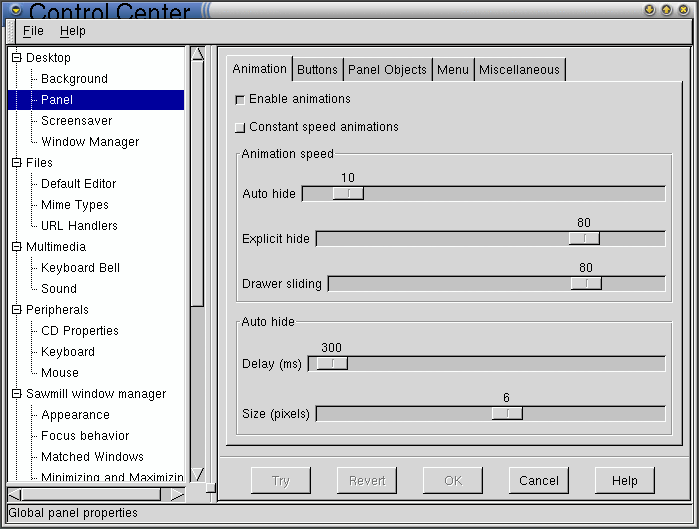The width and height of the screenshot is (699, 529).
Task: Collapse the Sawmill window manager category
Action: [x=16, y=394]
